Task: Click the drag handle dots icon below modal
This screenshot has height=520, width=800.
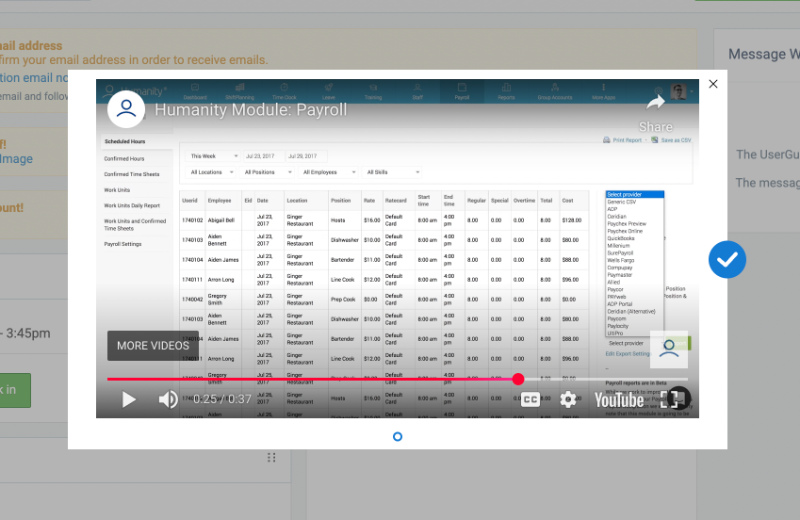Action: coord(271,457)
